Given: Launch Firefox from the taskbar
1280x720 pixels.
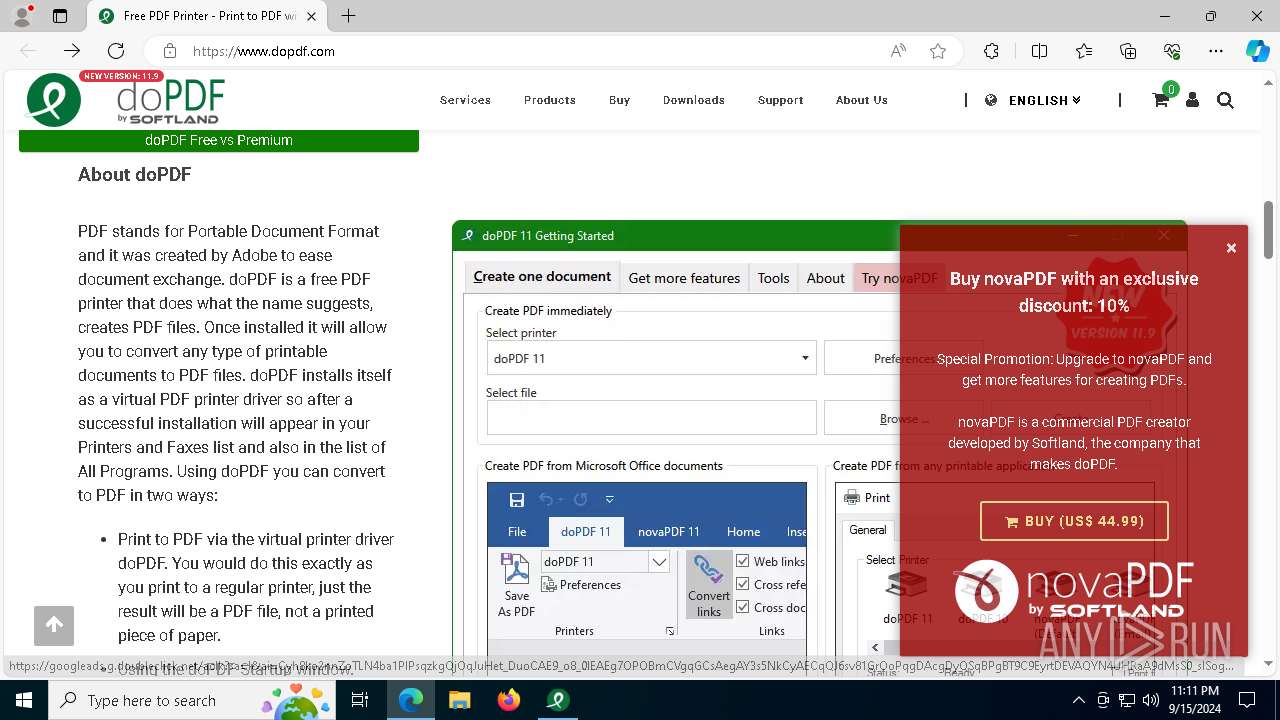Looking at the screenshot, I should [x=509, y=700].
